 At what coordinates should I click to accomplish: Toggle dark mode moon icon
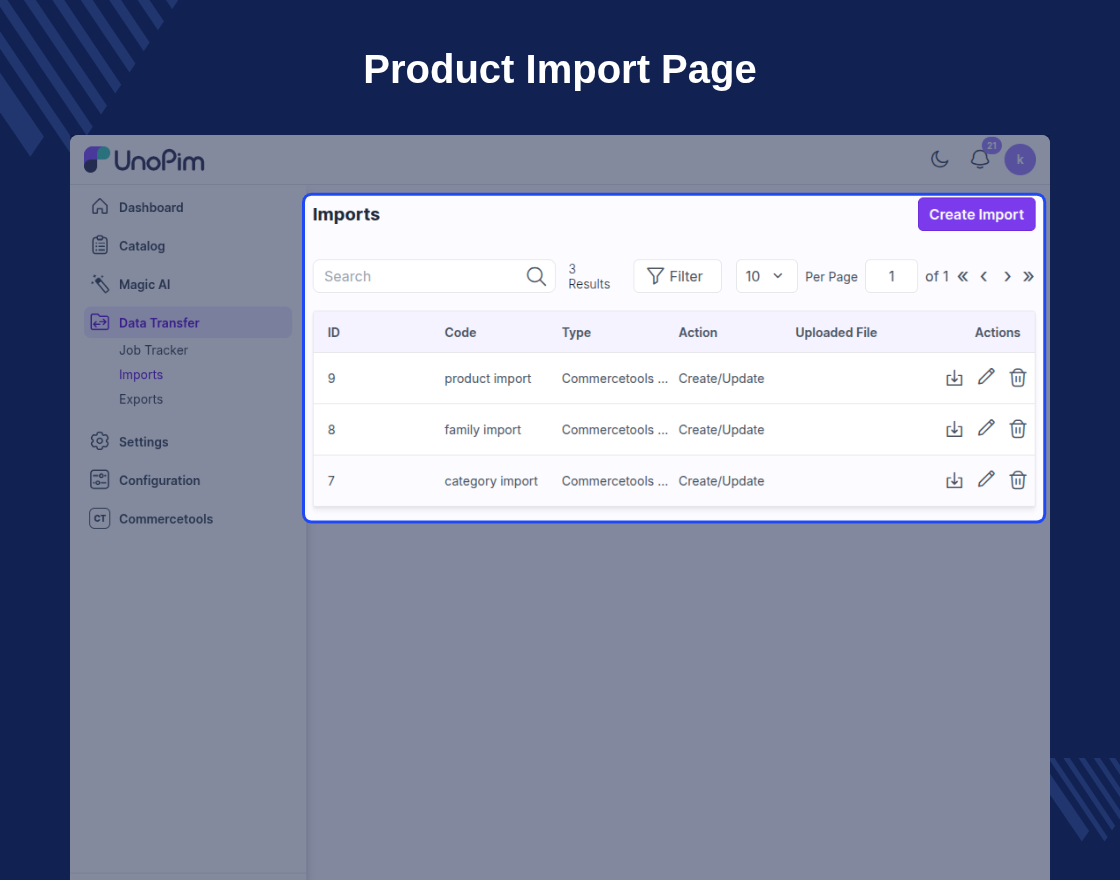coord(939,159)
